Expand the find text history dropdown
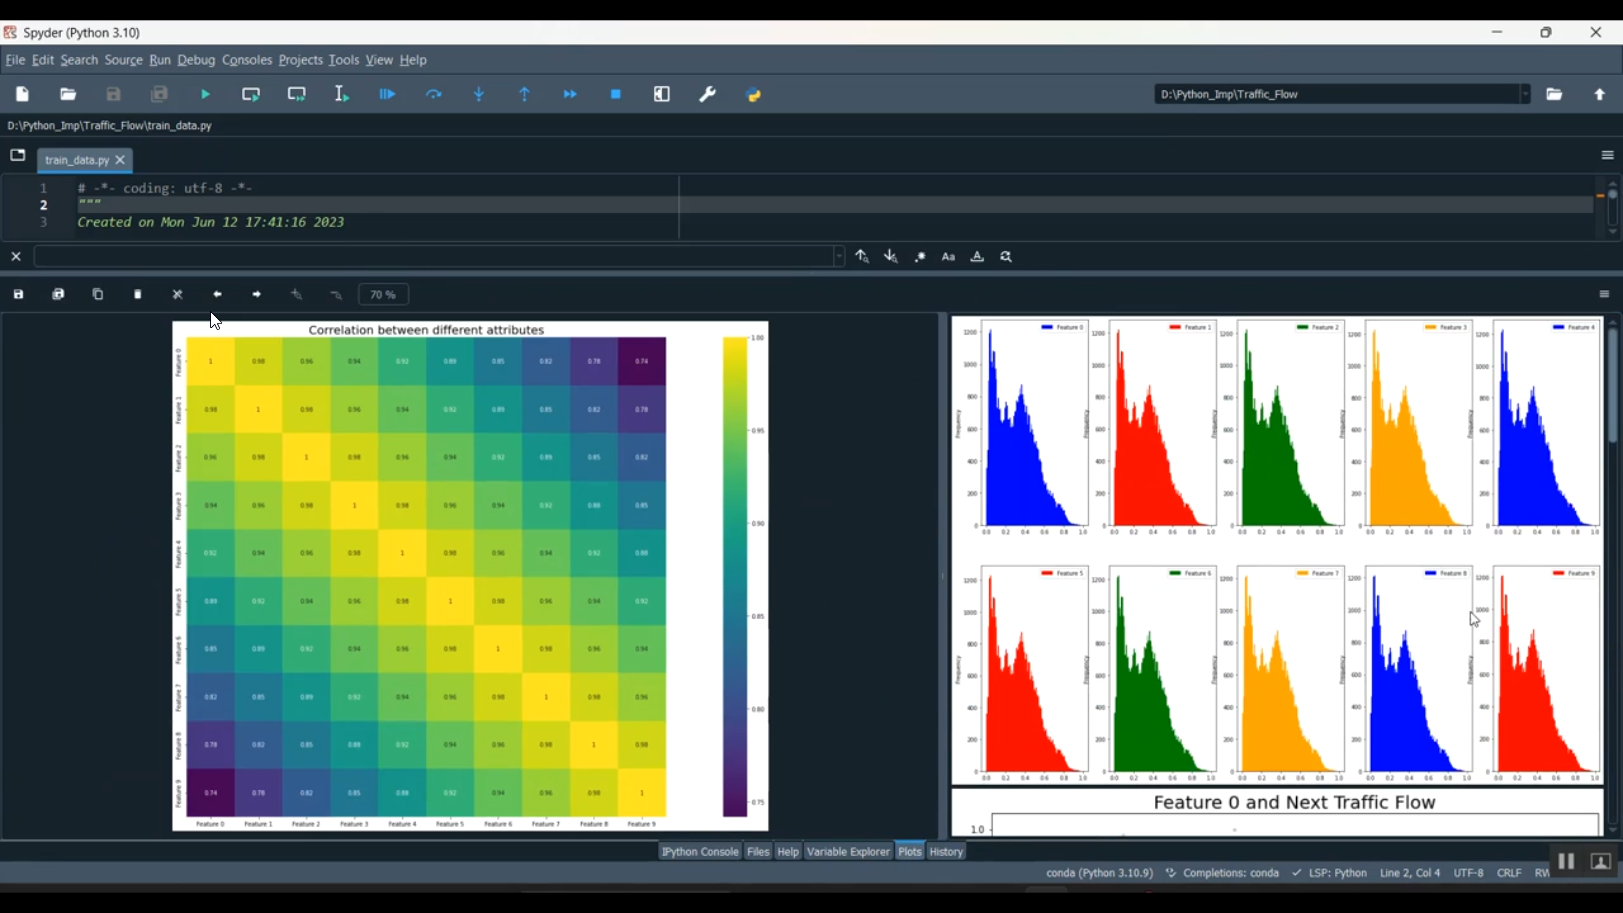This screenshot has height=913, width=1623. pyautogui.click(x=838, y=257)
